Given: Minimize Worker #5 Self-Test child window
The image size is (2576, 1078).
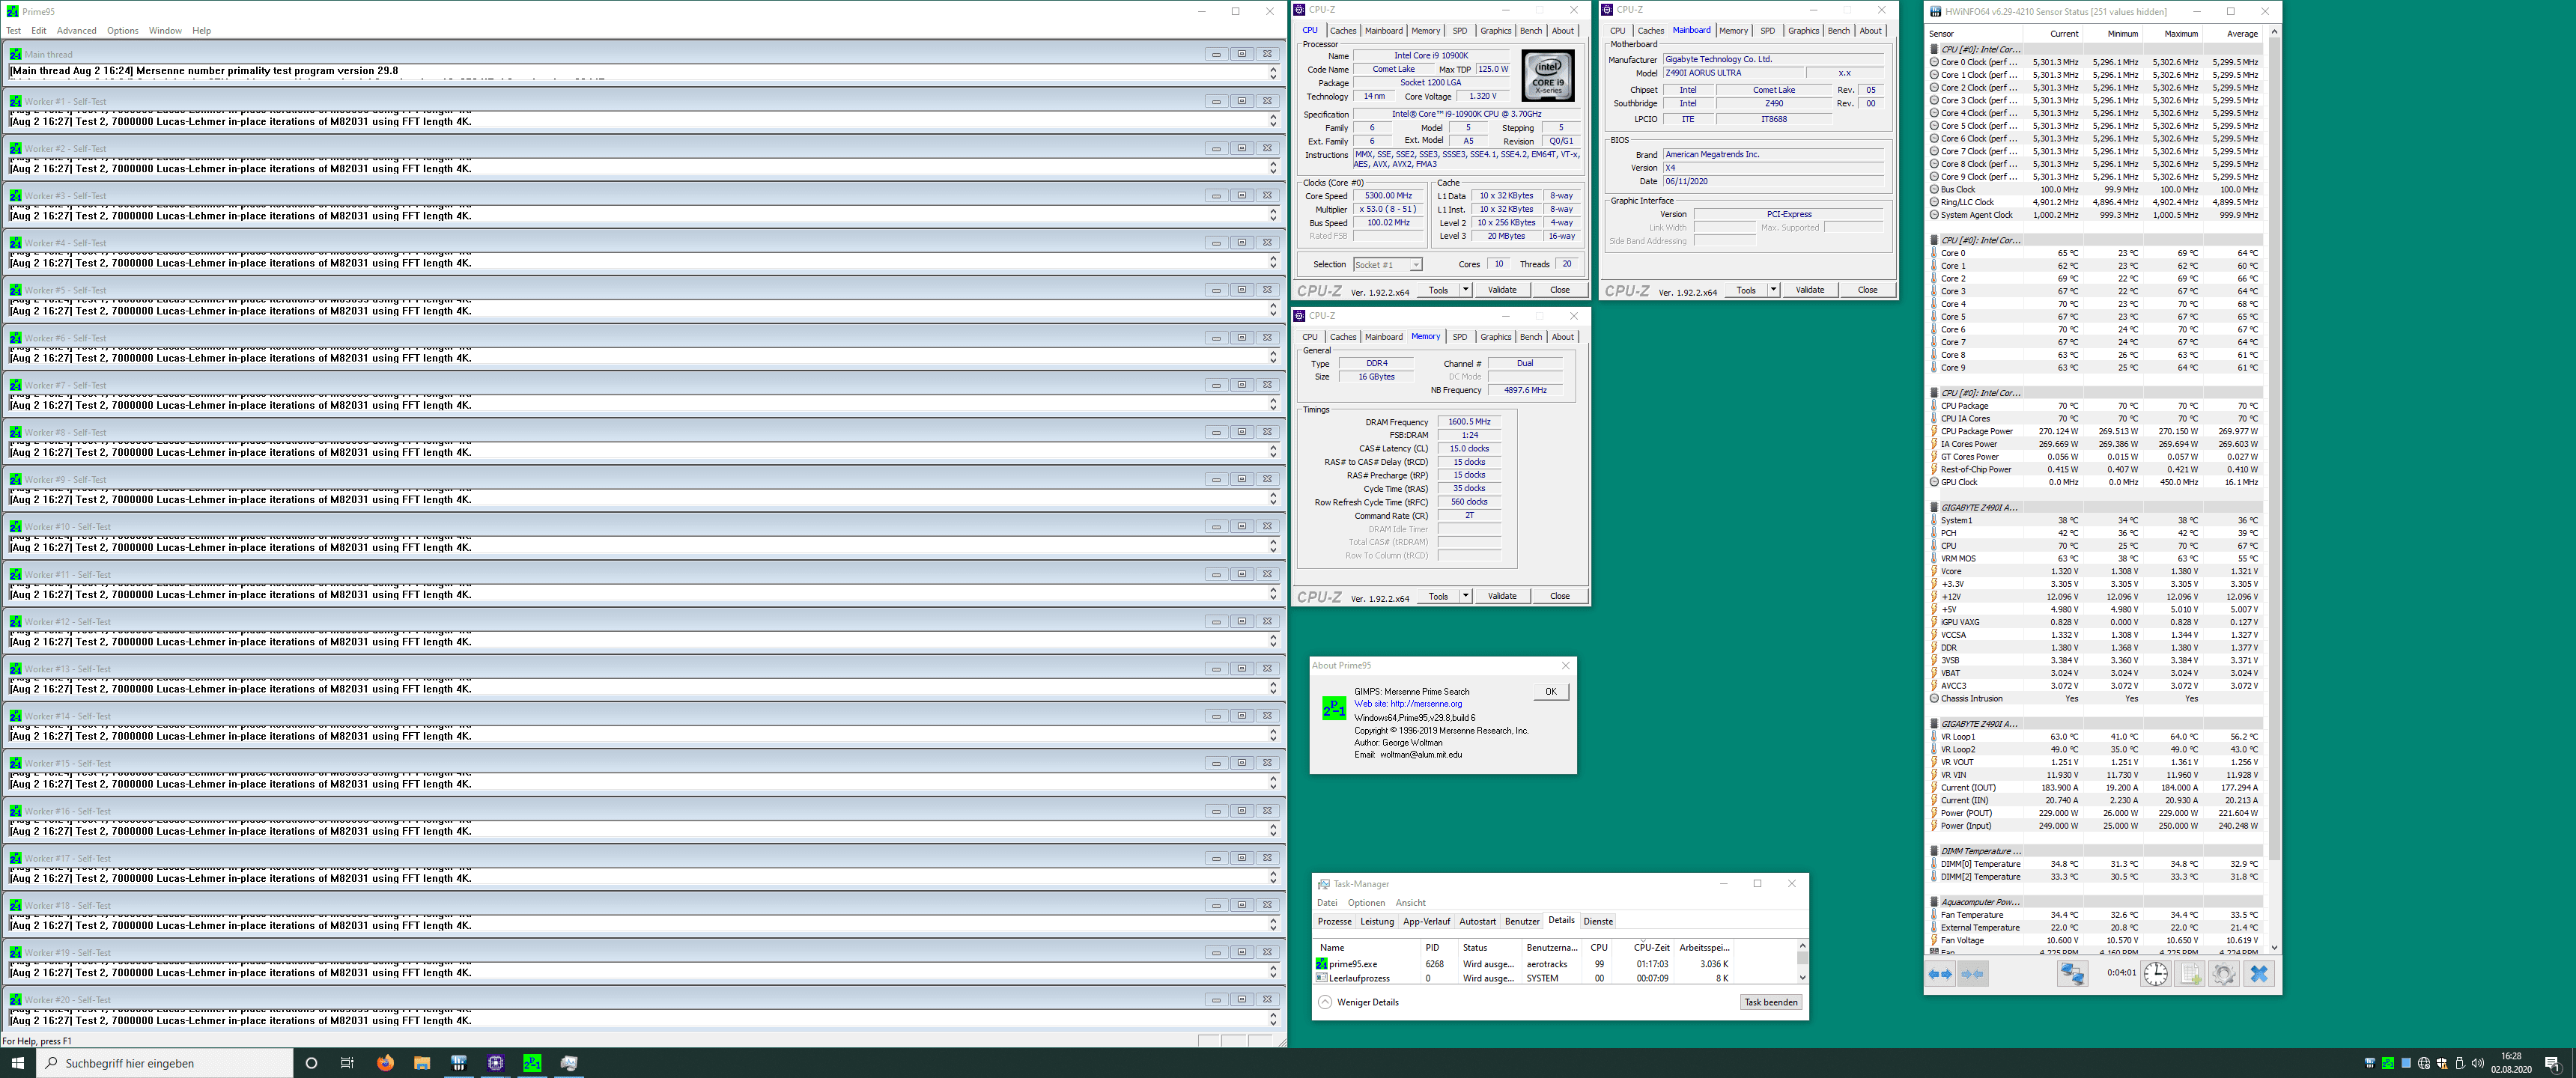Looking at the screenshot, I should pyautogui.click(x=1216, y=290).
